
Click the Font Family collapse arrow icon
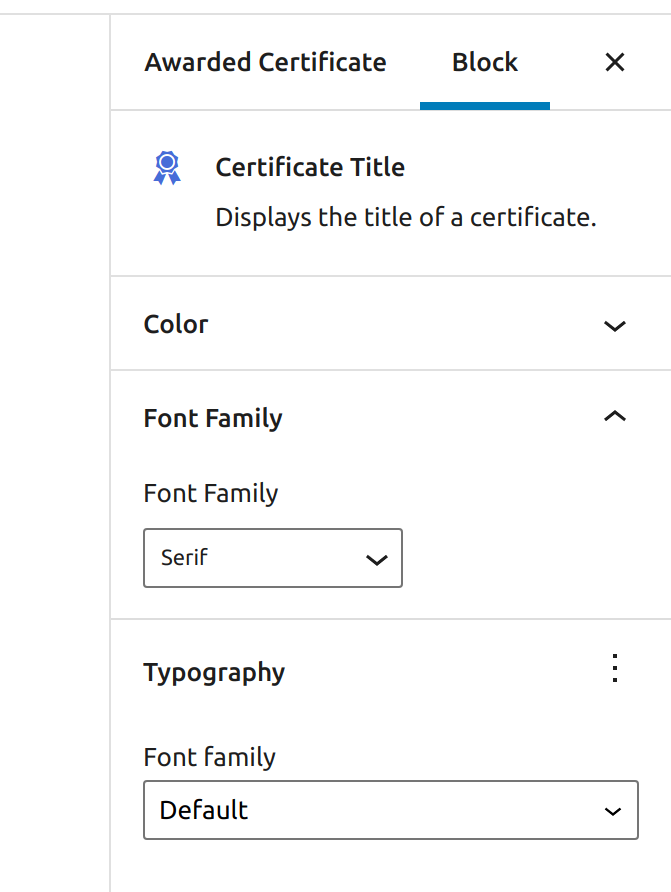614,416
